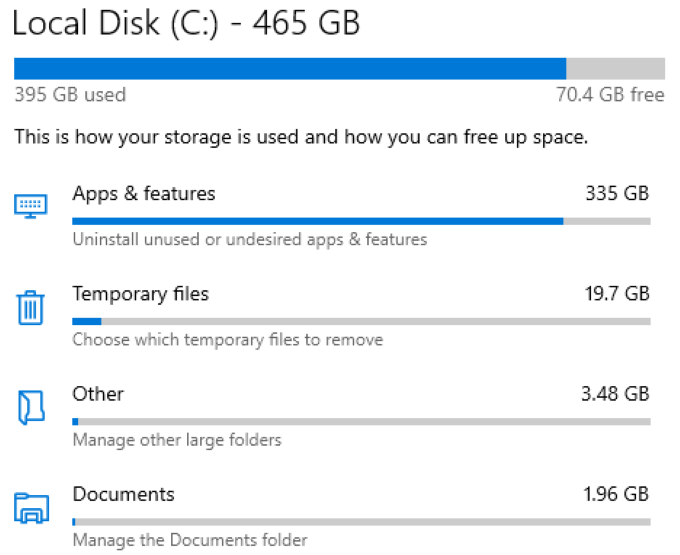Click the Local Disk (C:) heading
The height and width of the screenshot is (555, 680).
(x=186, y=23)
